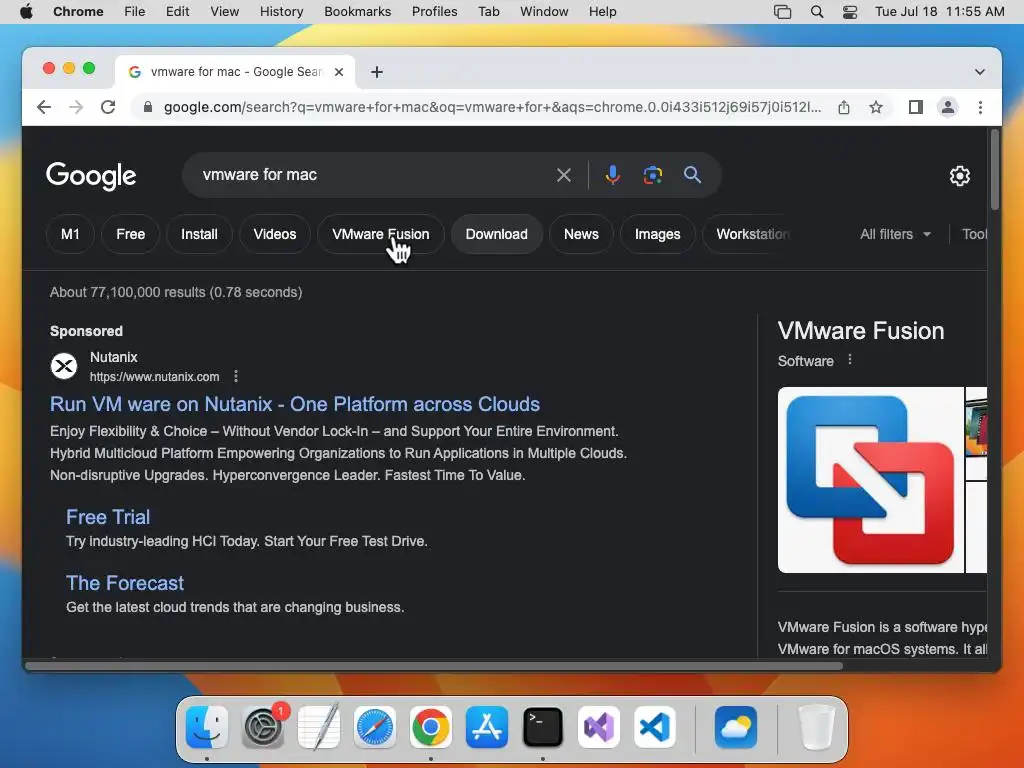The width and height of the screenshot is (1024, 768).
Task: Open the Profiles menu
Action: [434, 12]
